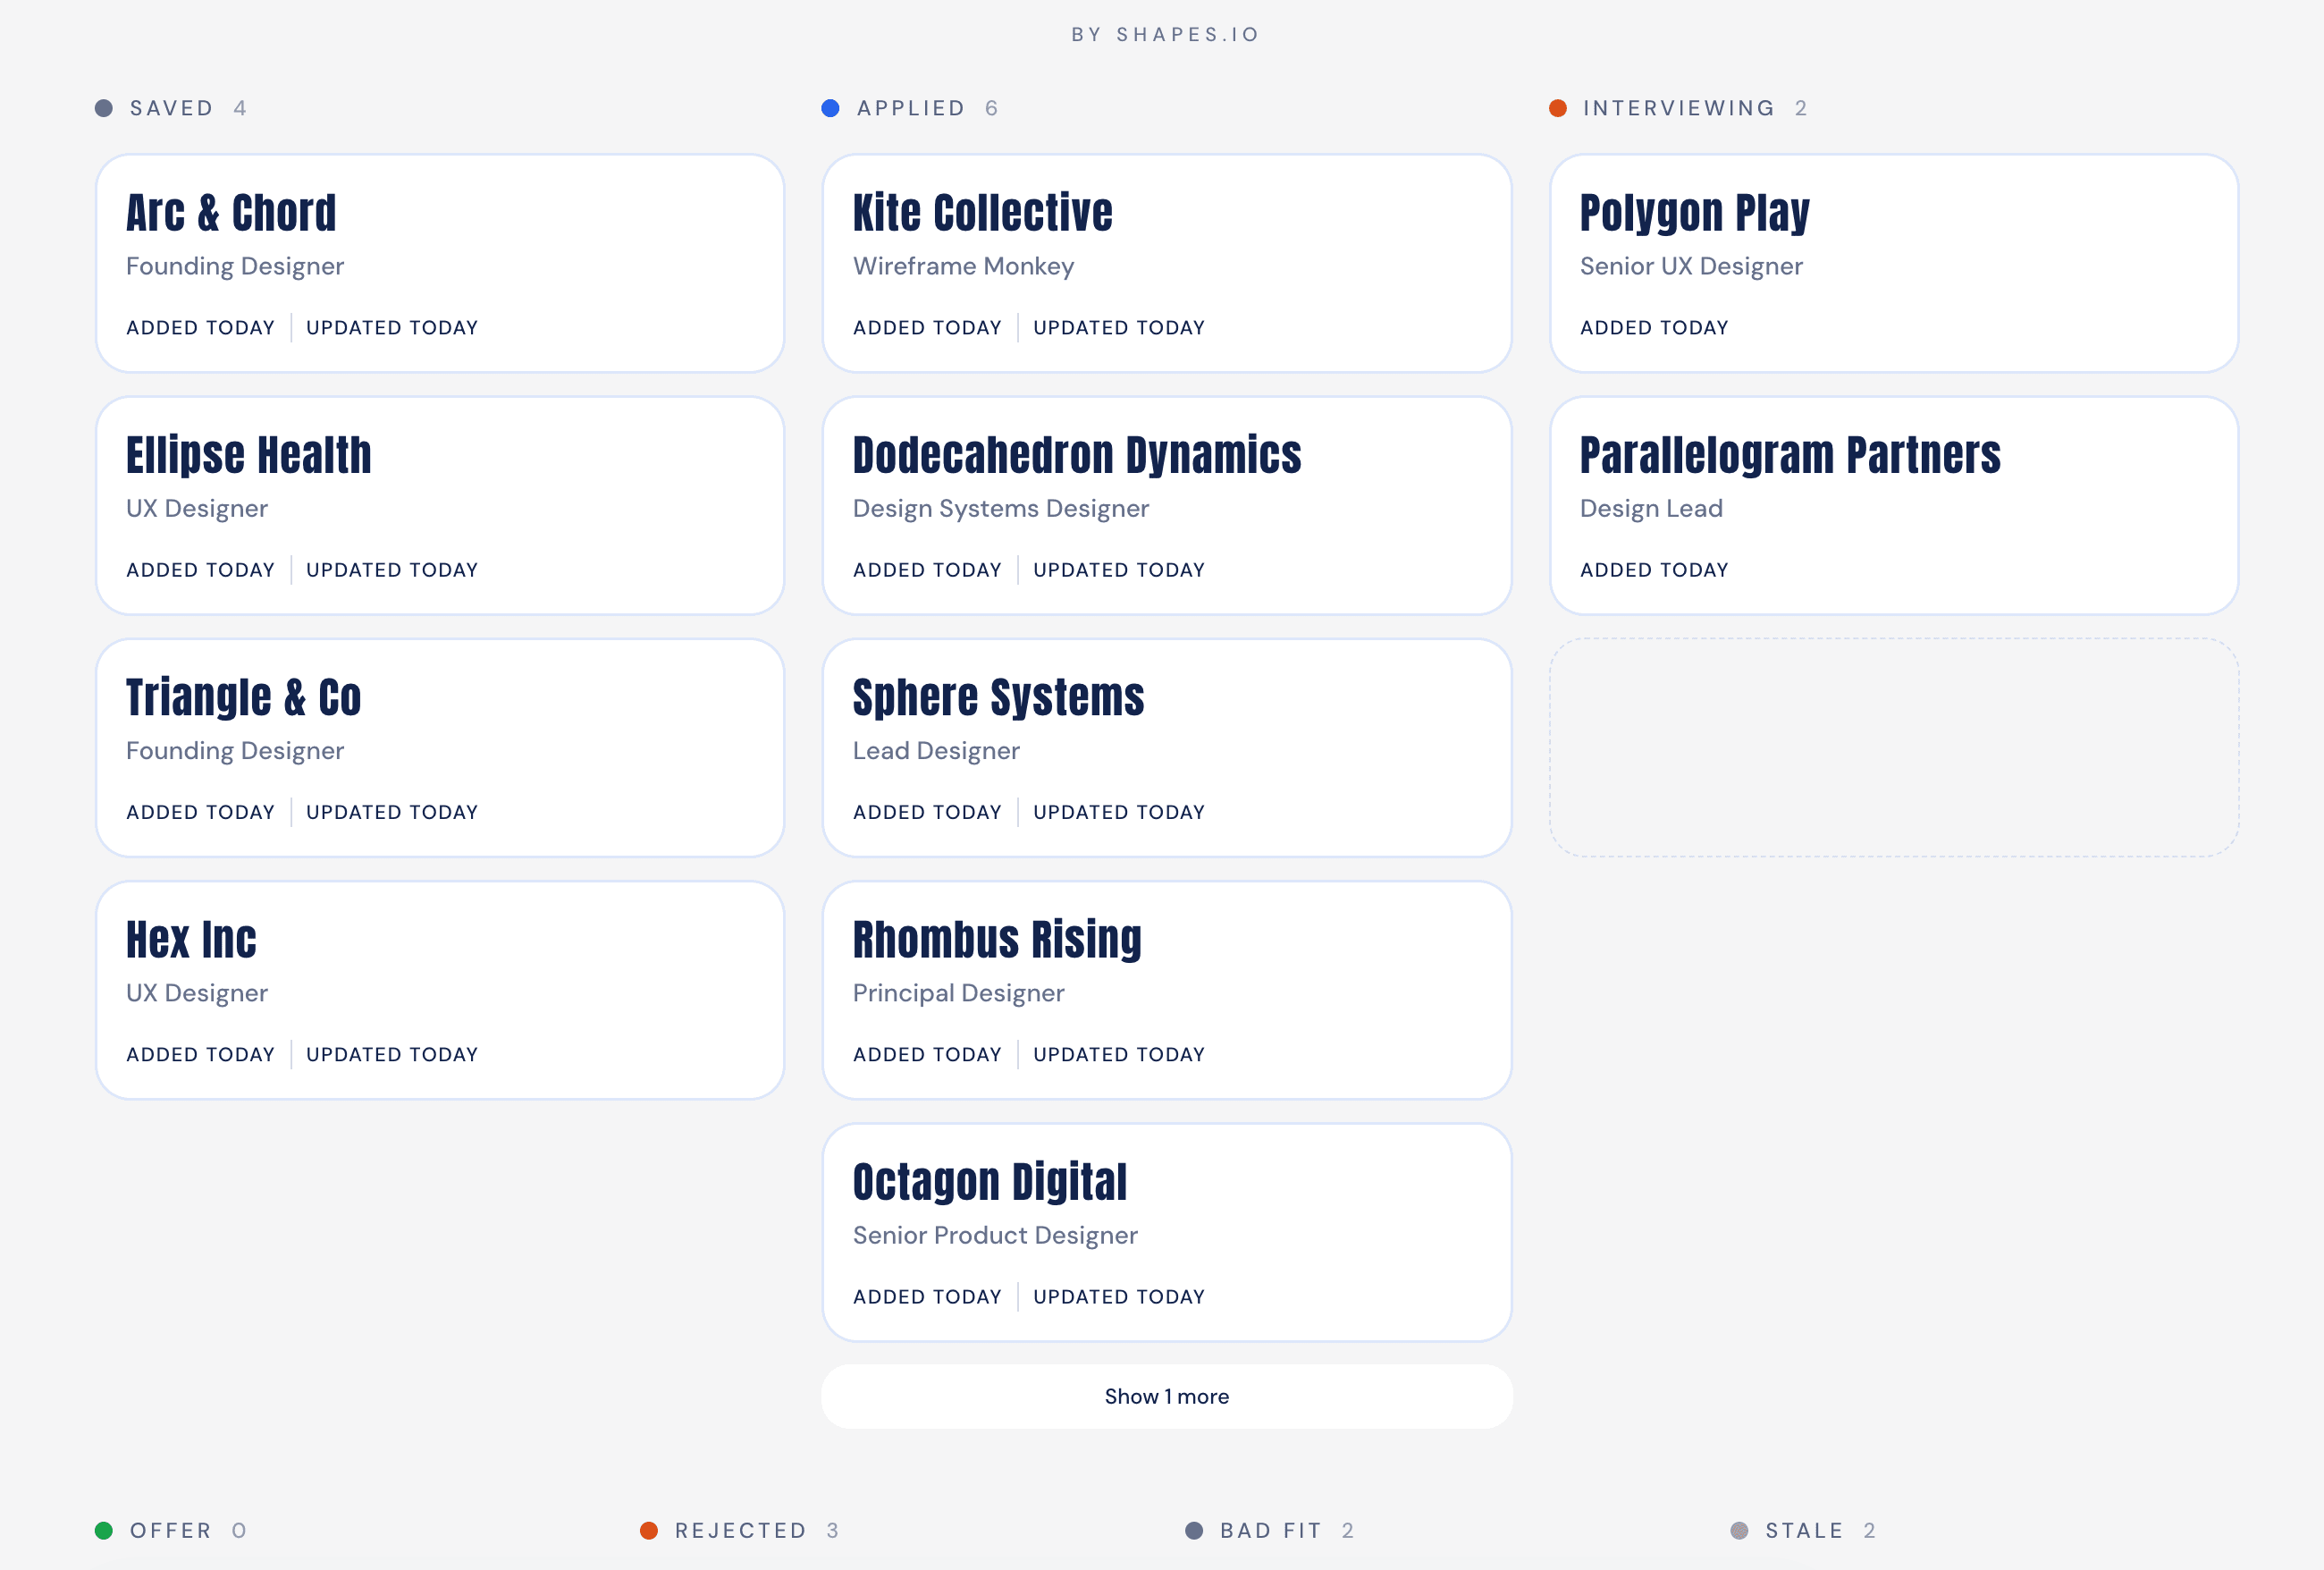Screen dimensions: 2324x1570
Task: Click the orange dot beside INTERVIEWING
Action: pos(1557,108)
